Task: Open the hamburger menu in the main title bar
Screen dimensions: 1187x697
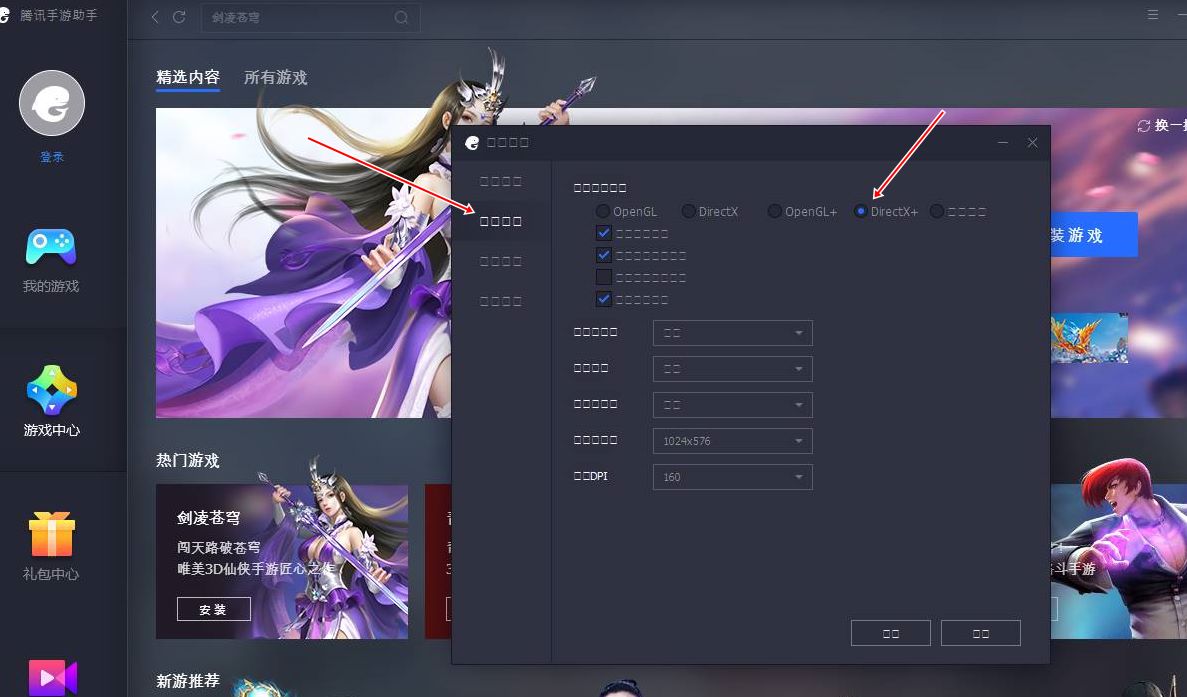Action: pyautogui.click(x=1153, y=14)
